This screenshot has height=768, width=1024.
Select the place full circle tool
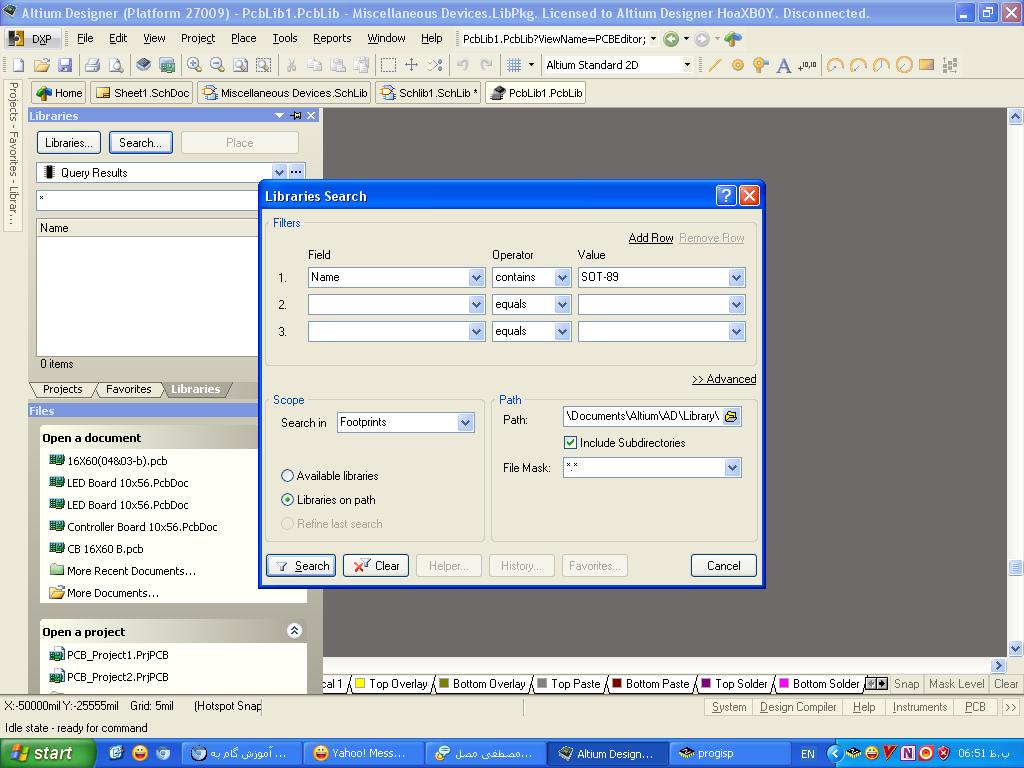click(904, 65)
